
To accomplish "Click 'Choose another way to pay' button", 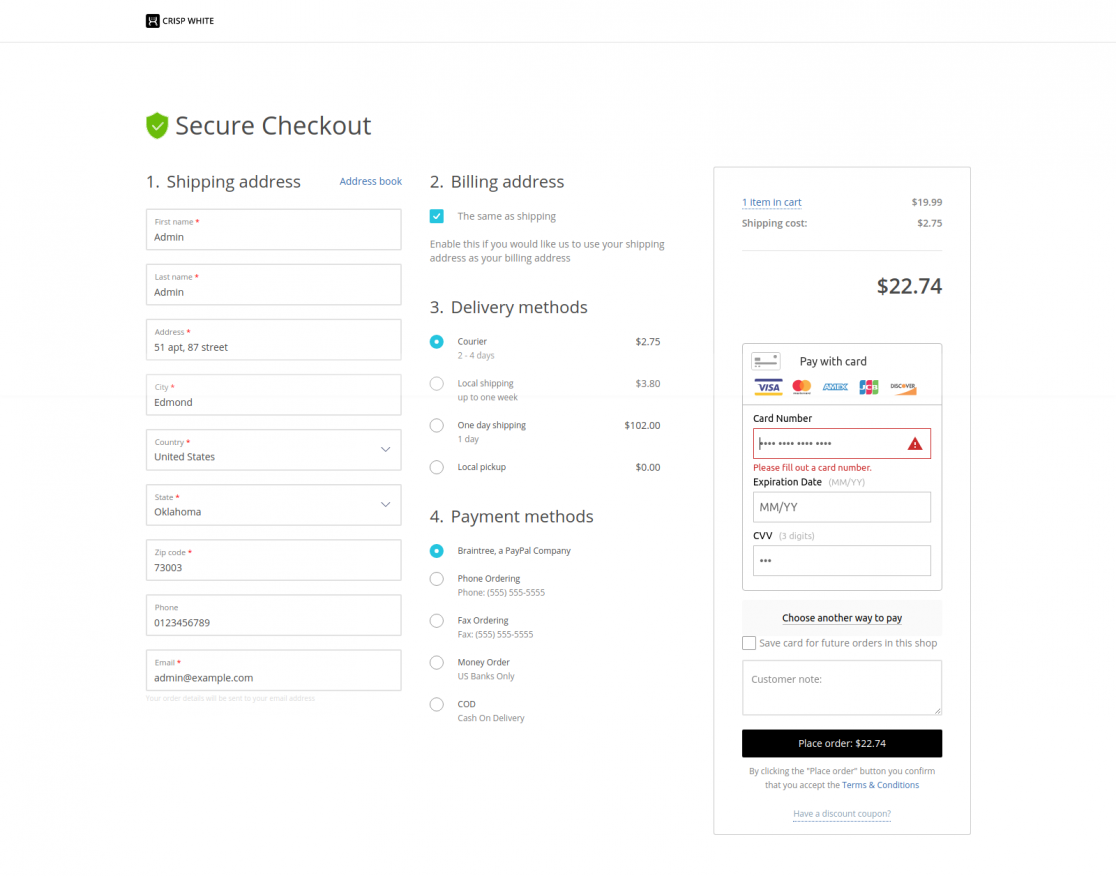I will [841, 618].
